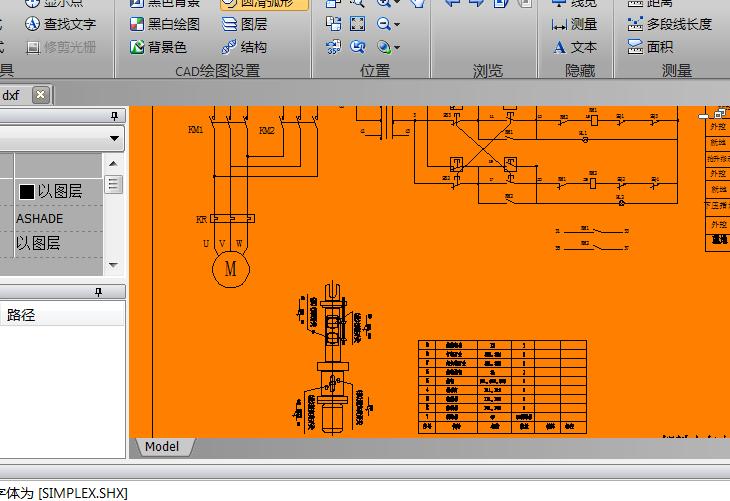
Task: Close the dxf document tab
Action: (x=40, y=95)
